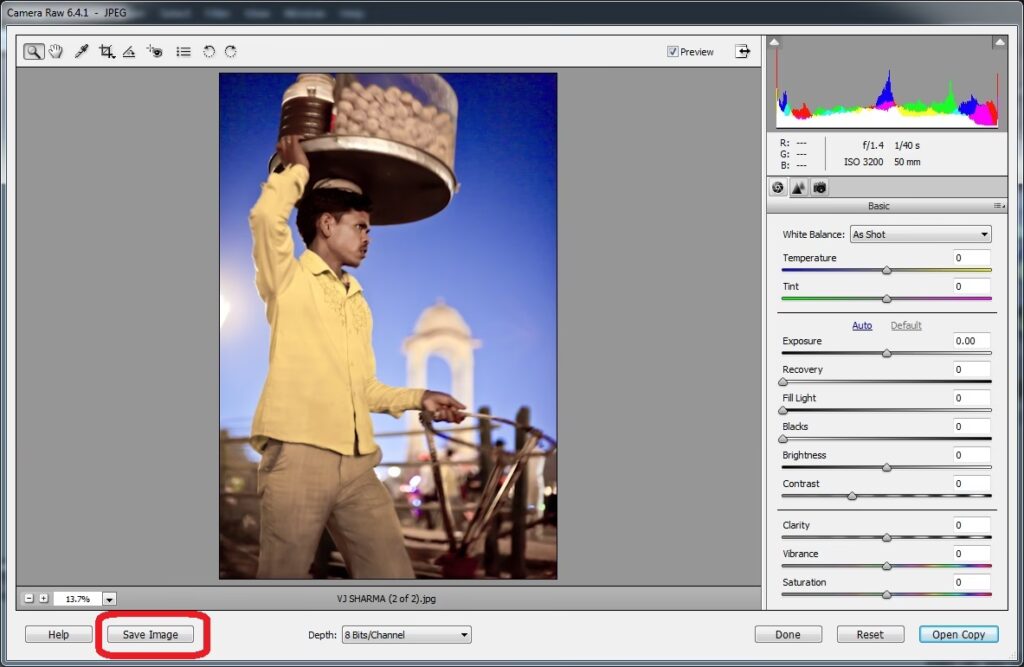Rotate image 90° counterclockwise

click(209, 52)
